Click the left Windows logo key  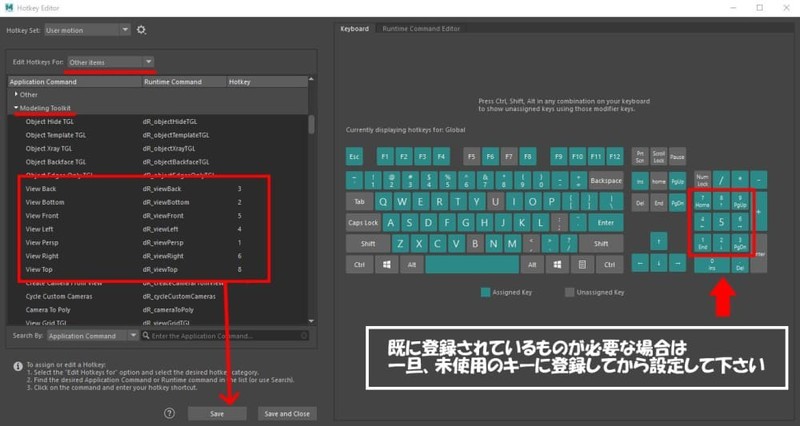click(x=387, y=265)
